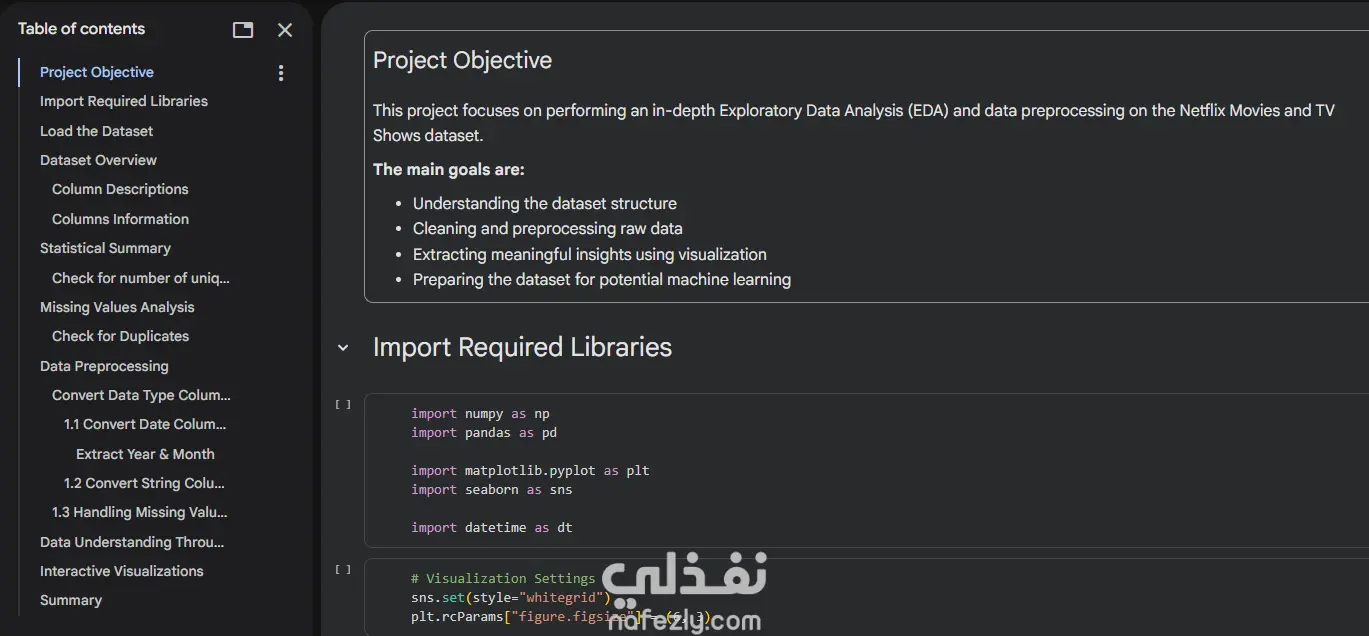Place cursor in import pandas code line
Screen dimensions: 1369x636
coord(484,433)
